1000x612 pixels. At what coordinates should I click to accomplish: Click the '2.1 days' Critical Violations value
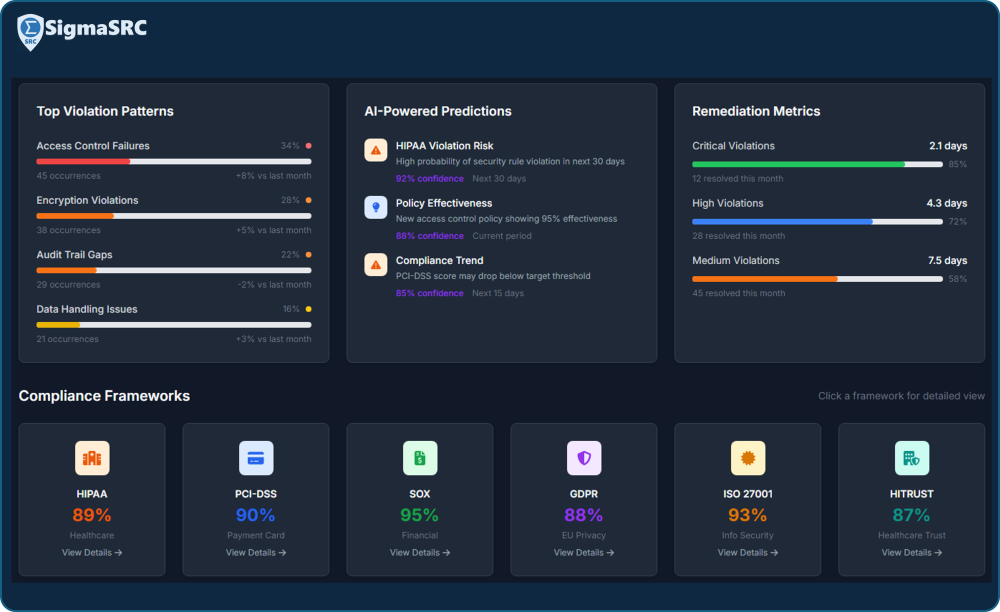(948, 146)
